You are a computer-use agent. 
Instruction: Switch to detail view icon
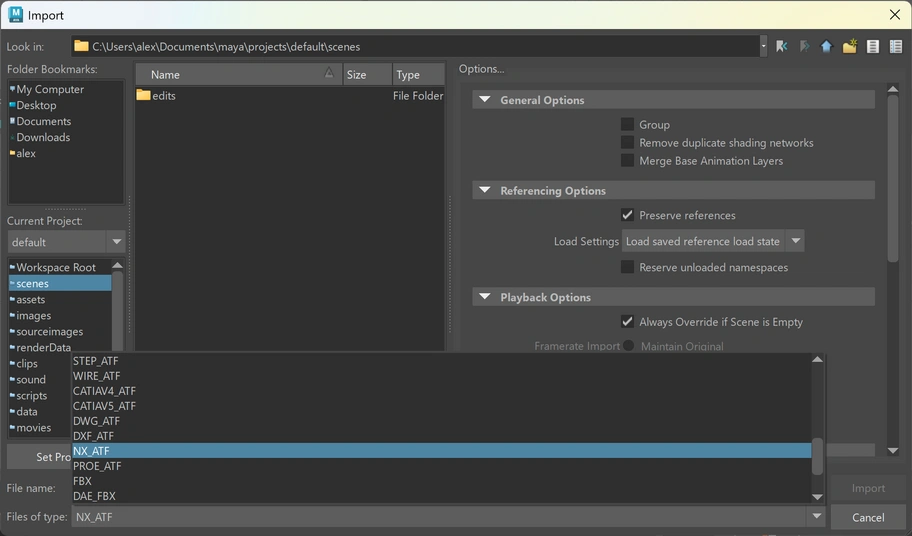(x=896, y=47)
